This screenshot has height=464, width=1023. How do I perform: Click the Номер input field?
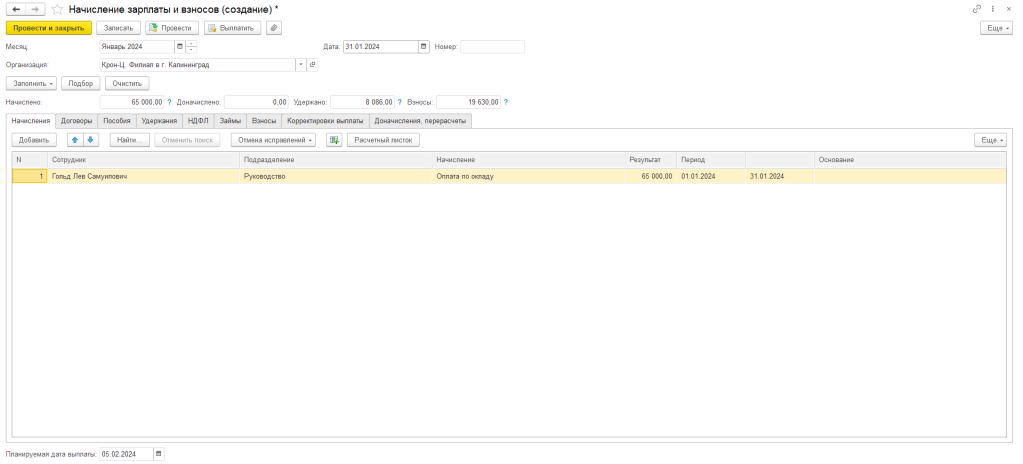[x=492, y=46]
